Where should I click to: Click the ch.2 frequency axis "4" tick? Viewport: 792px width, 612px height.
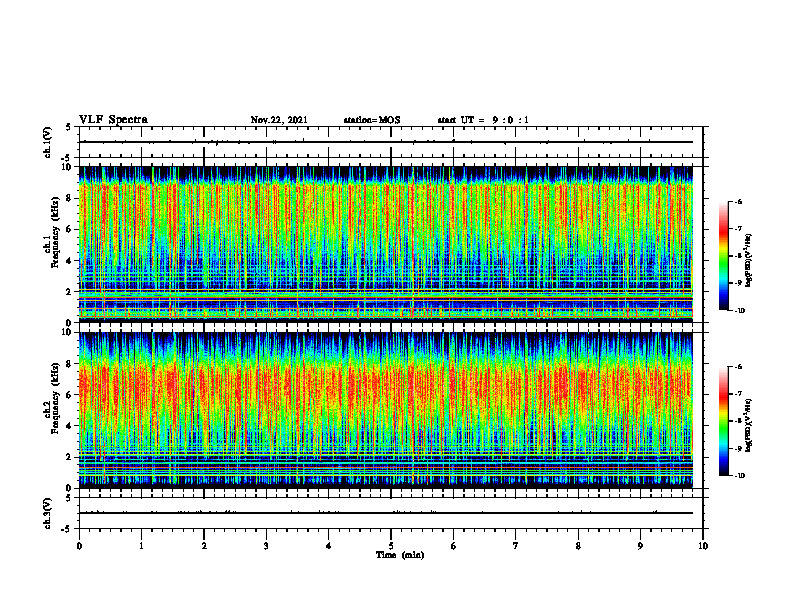pos(70,426)
